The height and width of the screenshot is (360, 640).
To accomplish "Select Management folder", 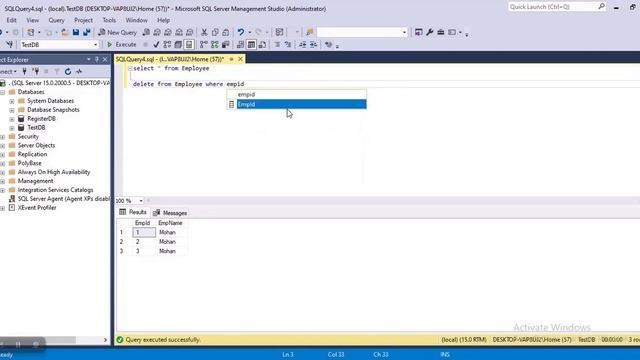I will tap(35, 181).
